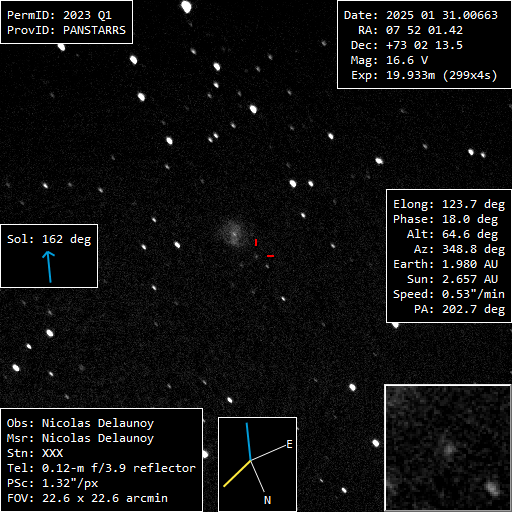Click the red horizontal comet marker tick
The image size is (512, 512).
pos(270,256)
